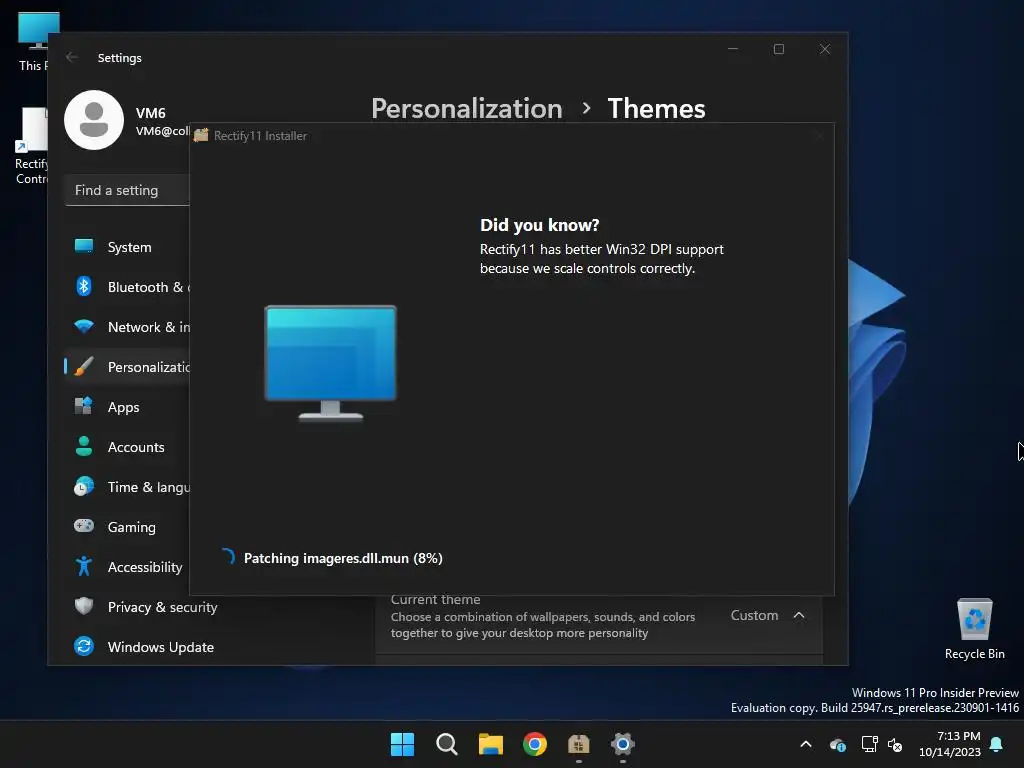Click the Settings back arrow
The width and height of the screenshot is (1024, 768).
[x=72, y=57]
